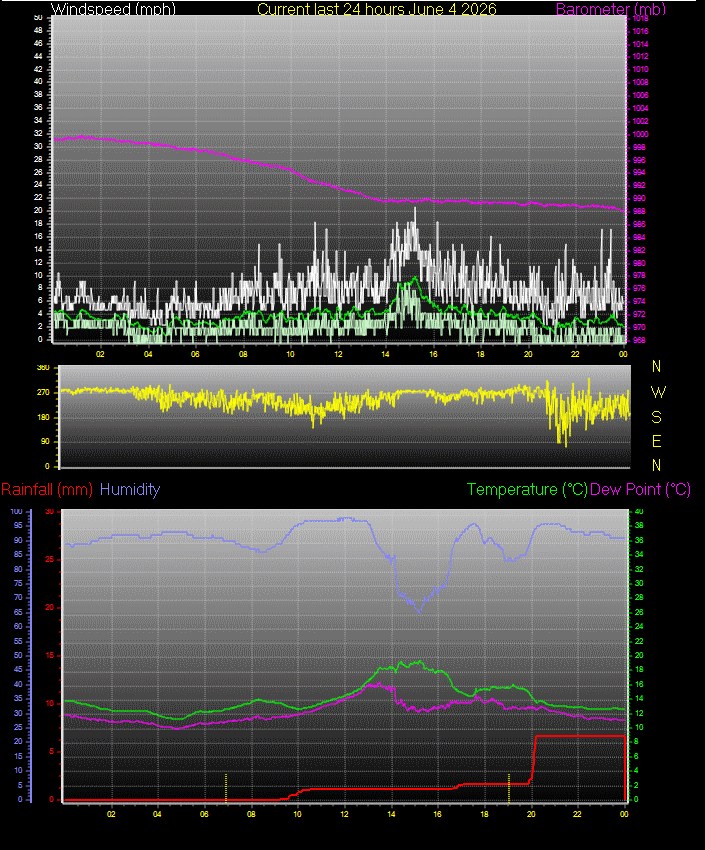Click the red 25 mark on rainfall scale
The height and width of the screenshot is (850, 705).
[x=49, y=559]
